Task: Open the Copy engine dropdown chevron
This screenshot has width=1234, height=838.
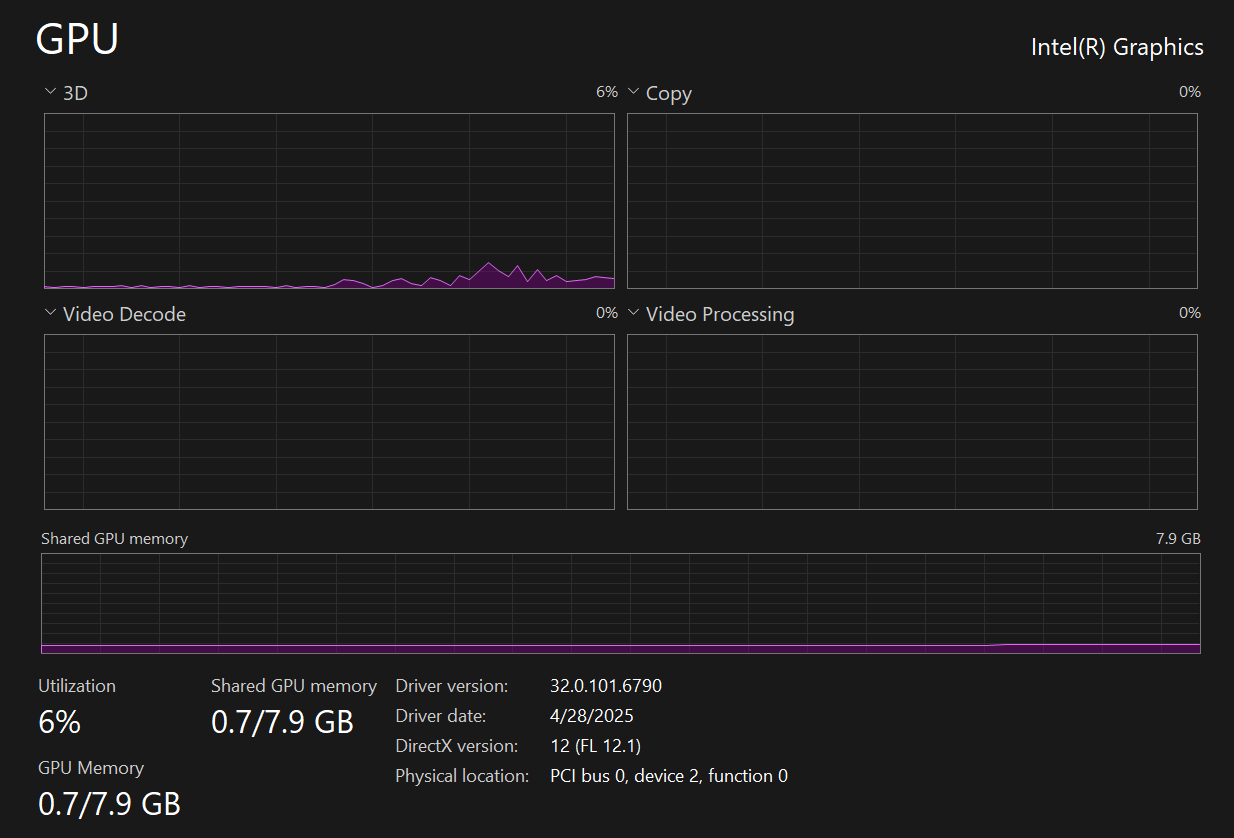Action: pos(633,92)
